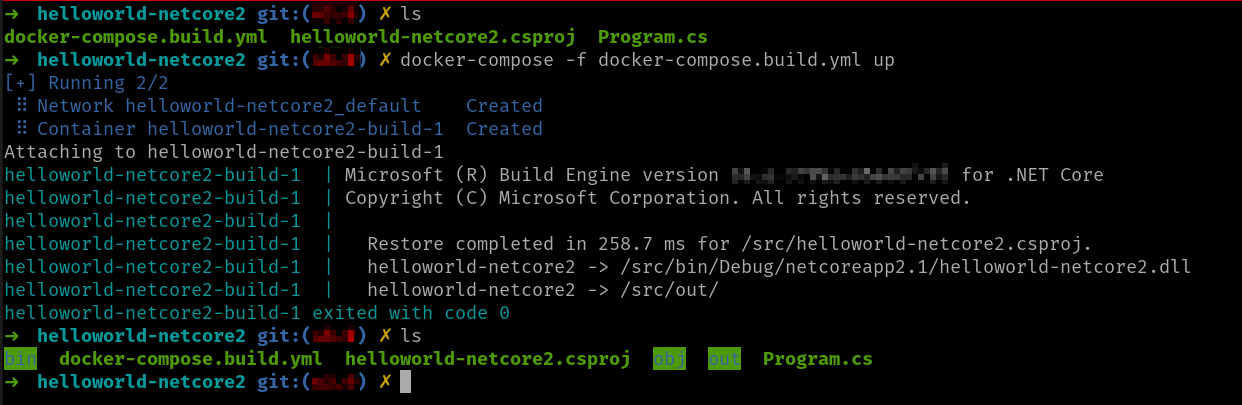The height and width of the screenshot is (405, 1242).
Task: Click the Created status for the Container
Action: pos(504,129)
